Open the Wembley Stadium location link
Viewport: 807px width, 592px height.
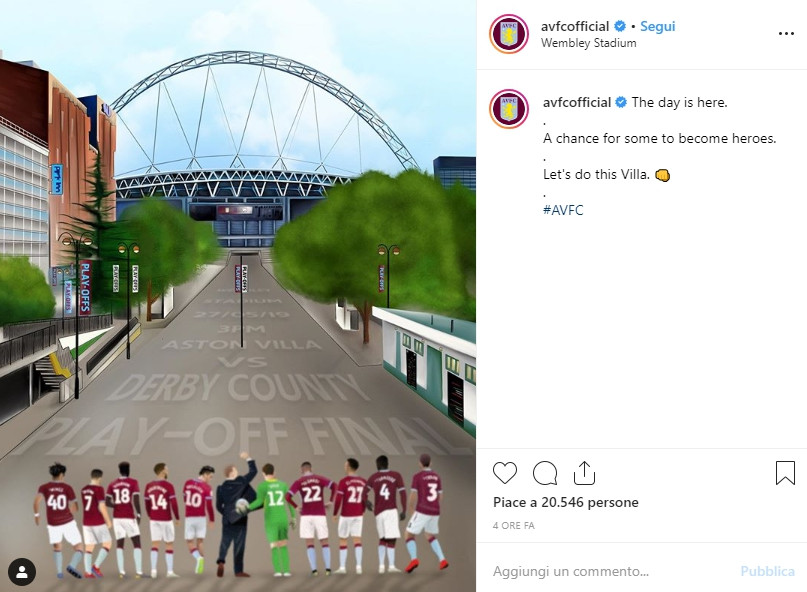588,43
